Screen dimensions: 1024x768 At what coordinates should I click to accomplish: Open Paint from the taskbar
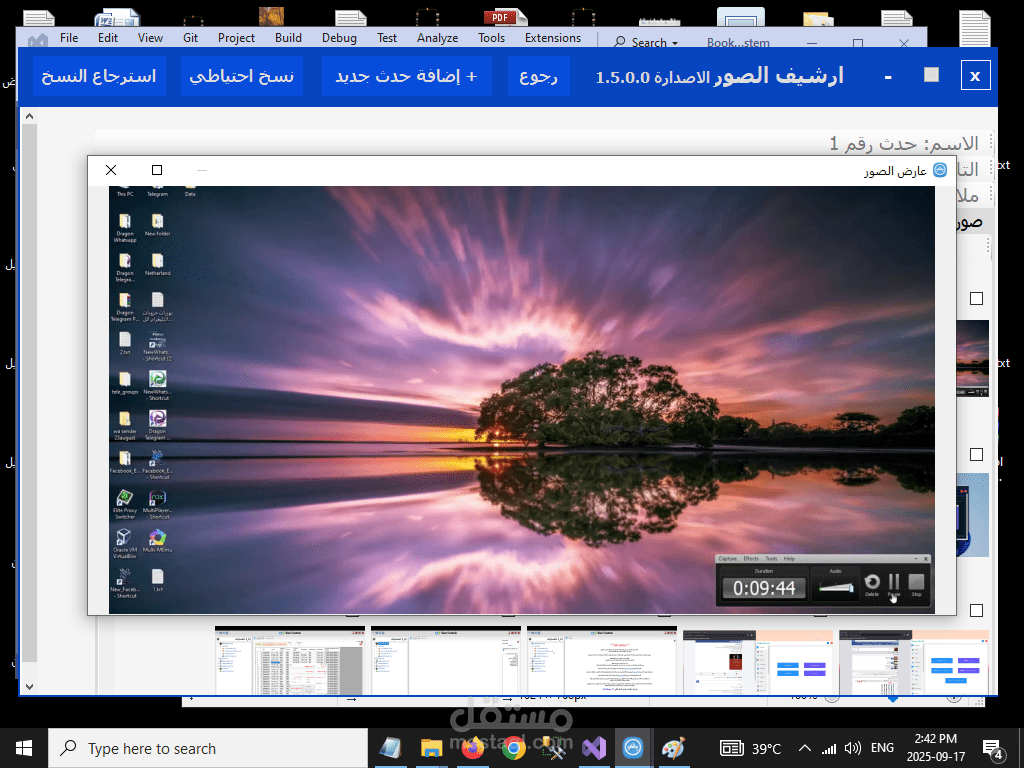tap(673, 748)
